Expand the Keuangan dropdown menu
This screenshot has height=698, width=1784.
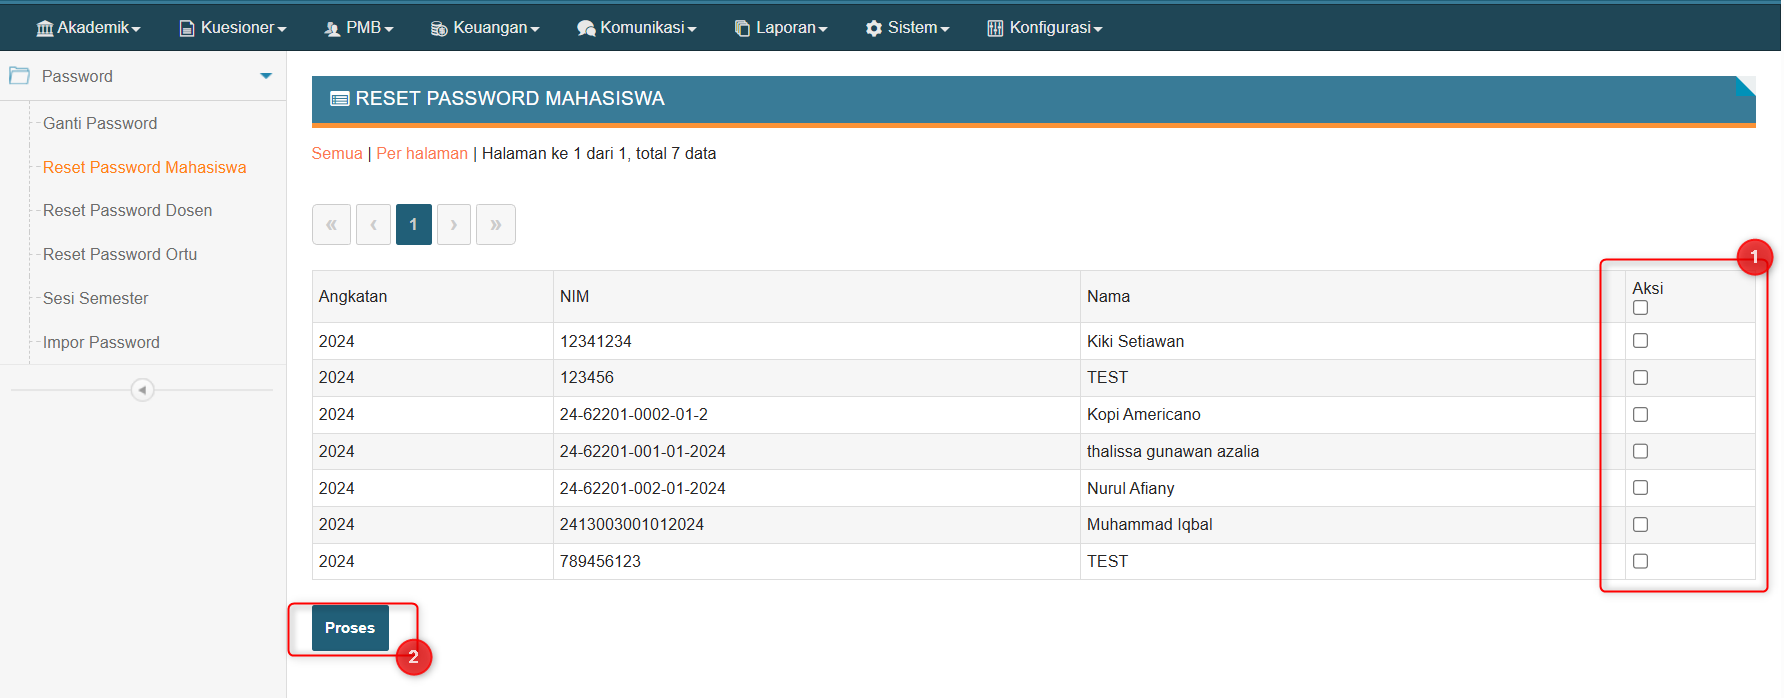485,28
